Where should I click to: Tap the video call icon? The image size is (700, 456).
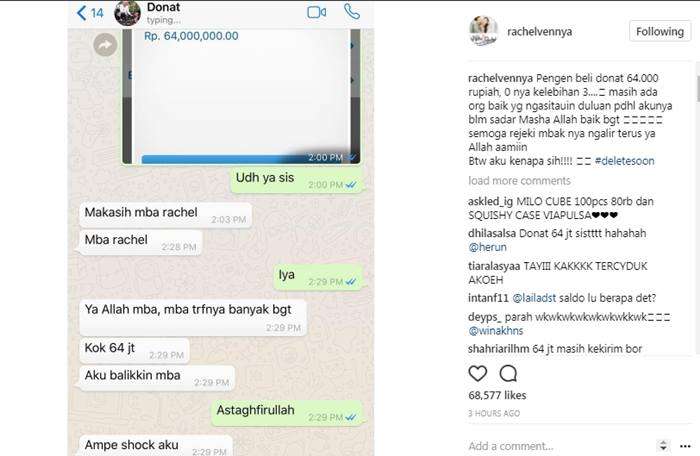317,12
